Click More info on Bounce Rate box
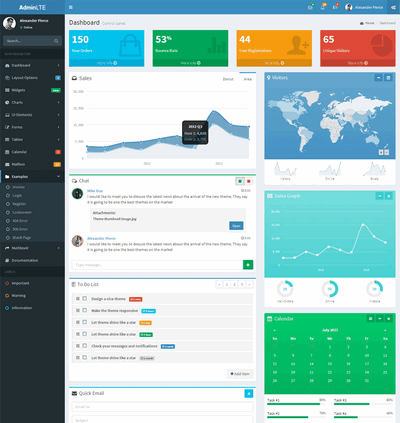 click(190, 63)
